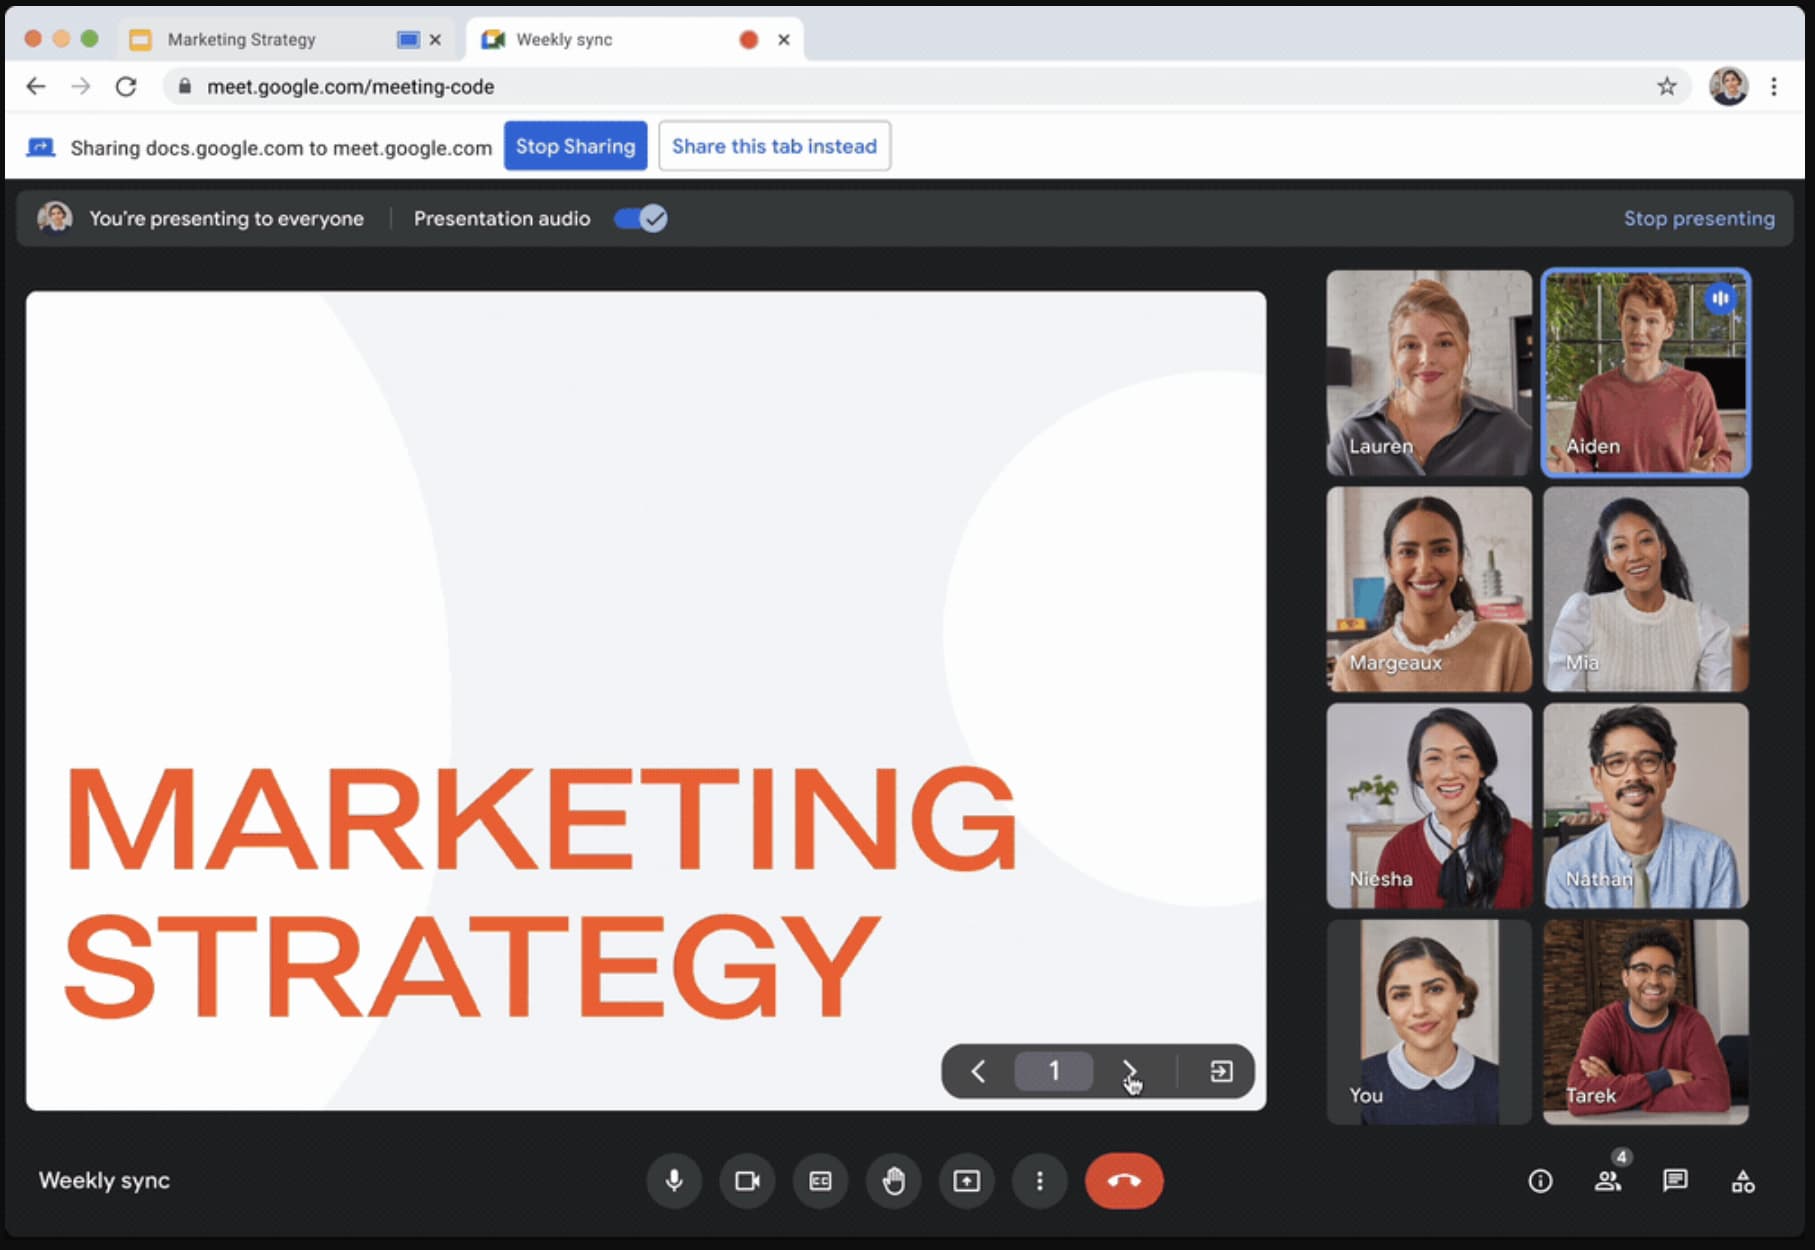
Task: Click the present screen icon
Action: pos(966,1181)
